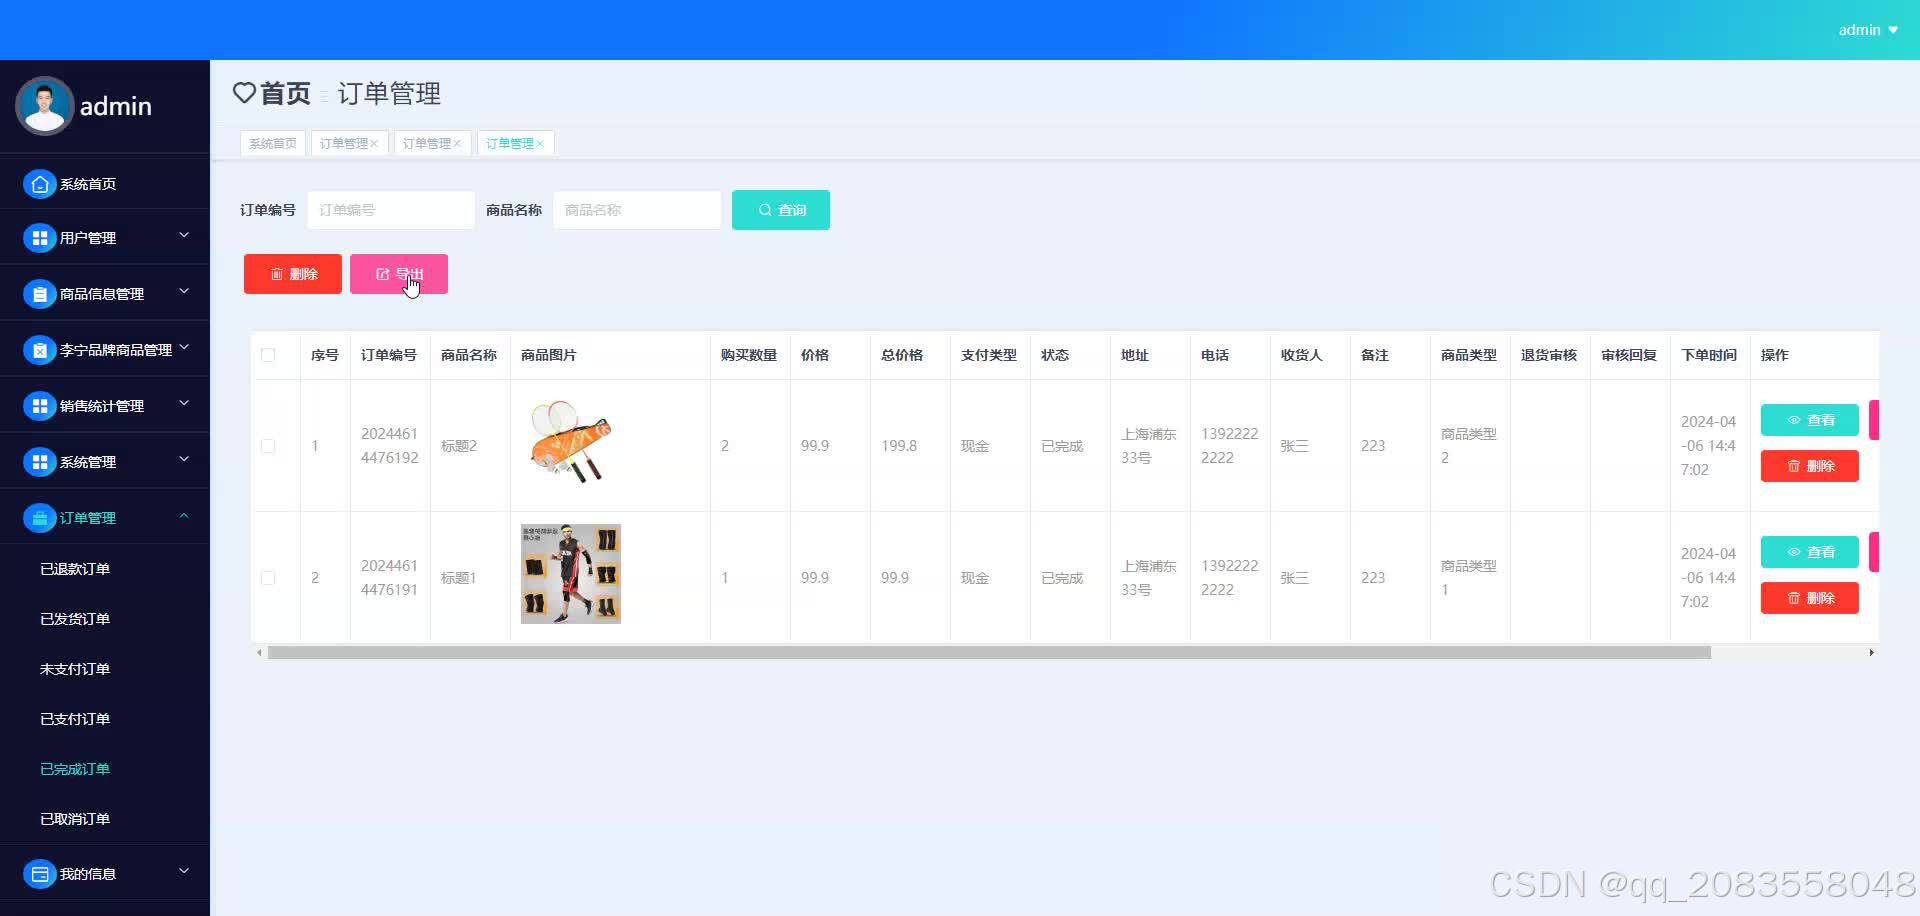Expand the 系统管理 menu chevron
This screenshot has width=1920, height=916.
[x=184, y=459]
